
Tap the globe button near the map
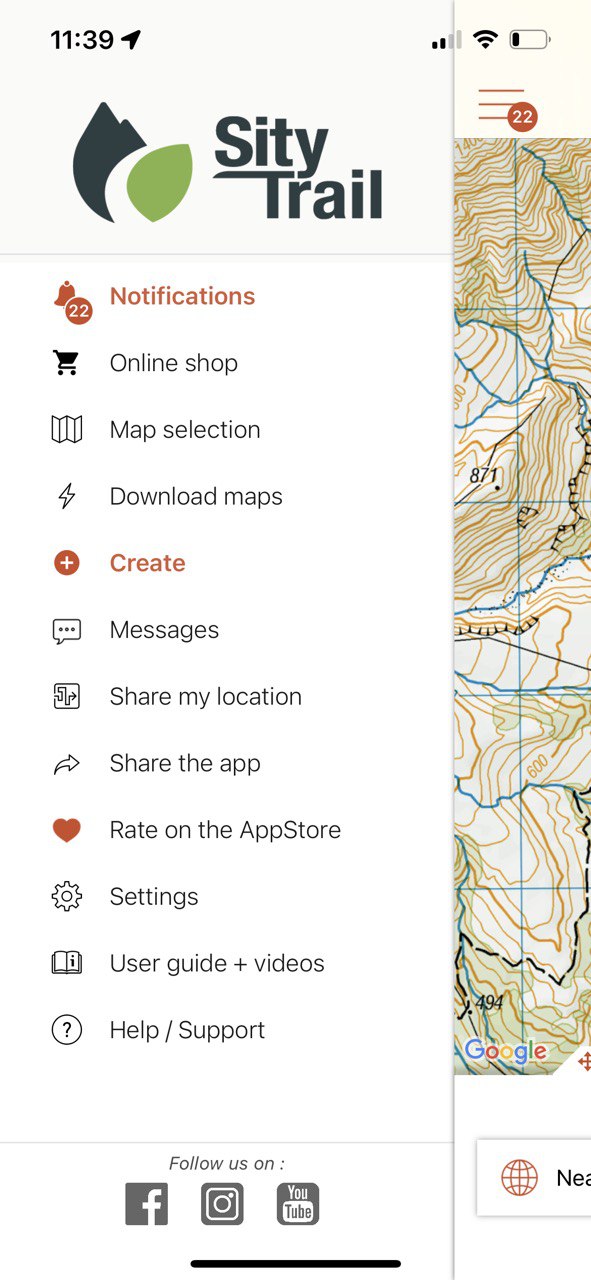tap(520, 1178)
